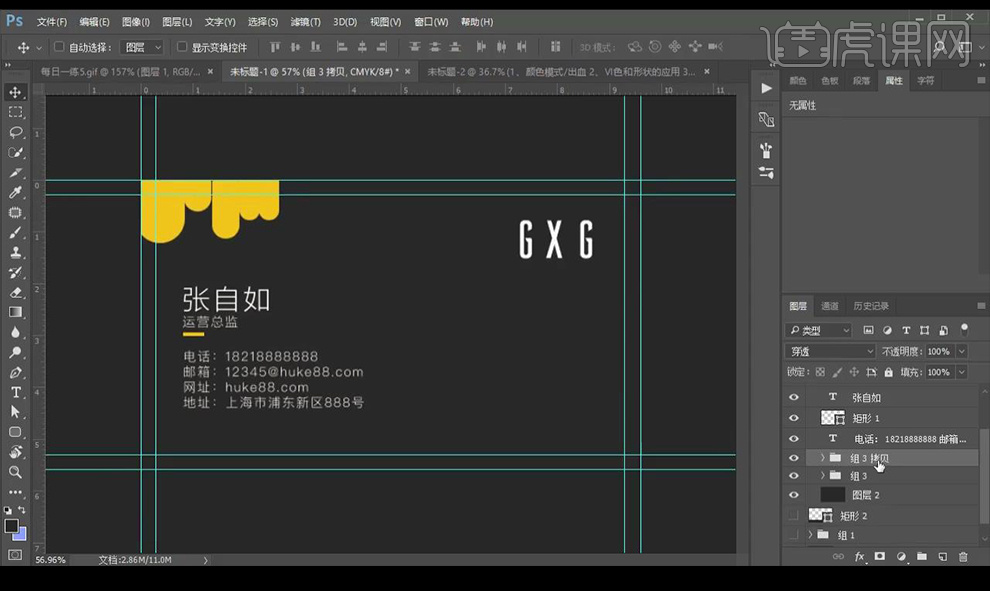
Task: Open the 填充 fill dropdown arrow
Action: tap(962, 372)
